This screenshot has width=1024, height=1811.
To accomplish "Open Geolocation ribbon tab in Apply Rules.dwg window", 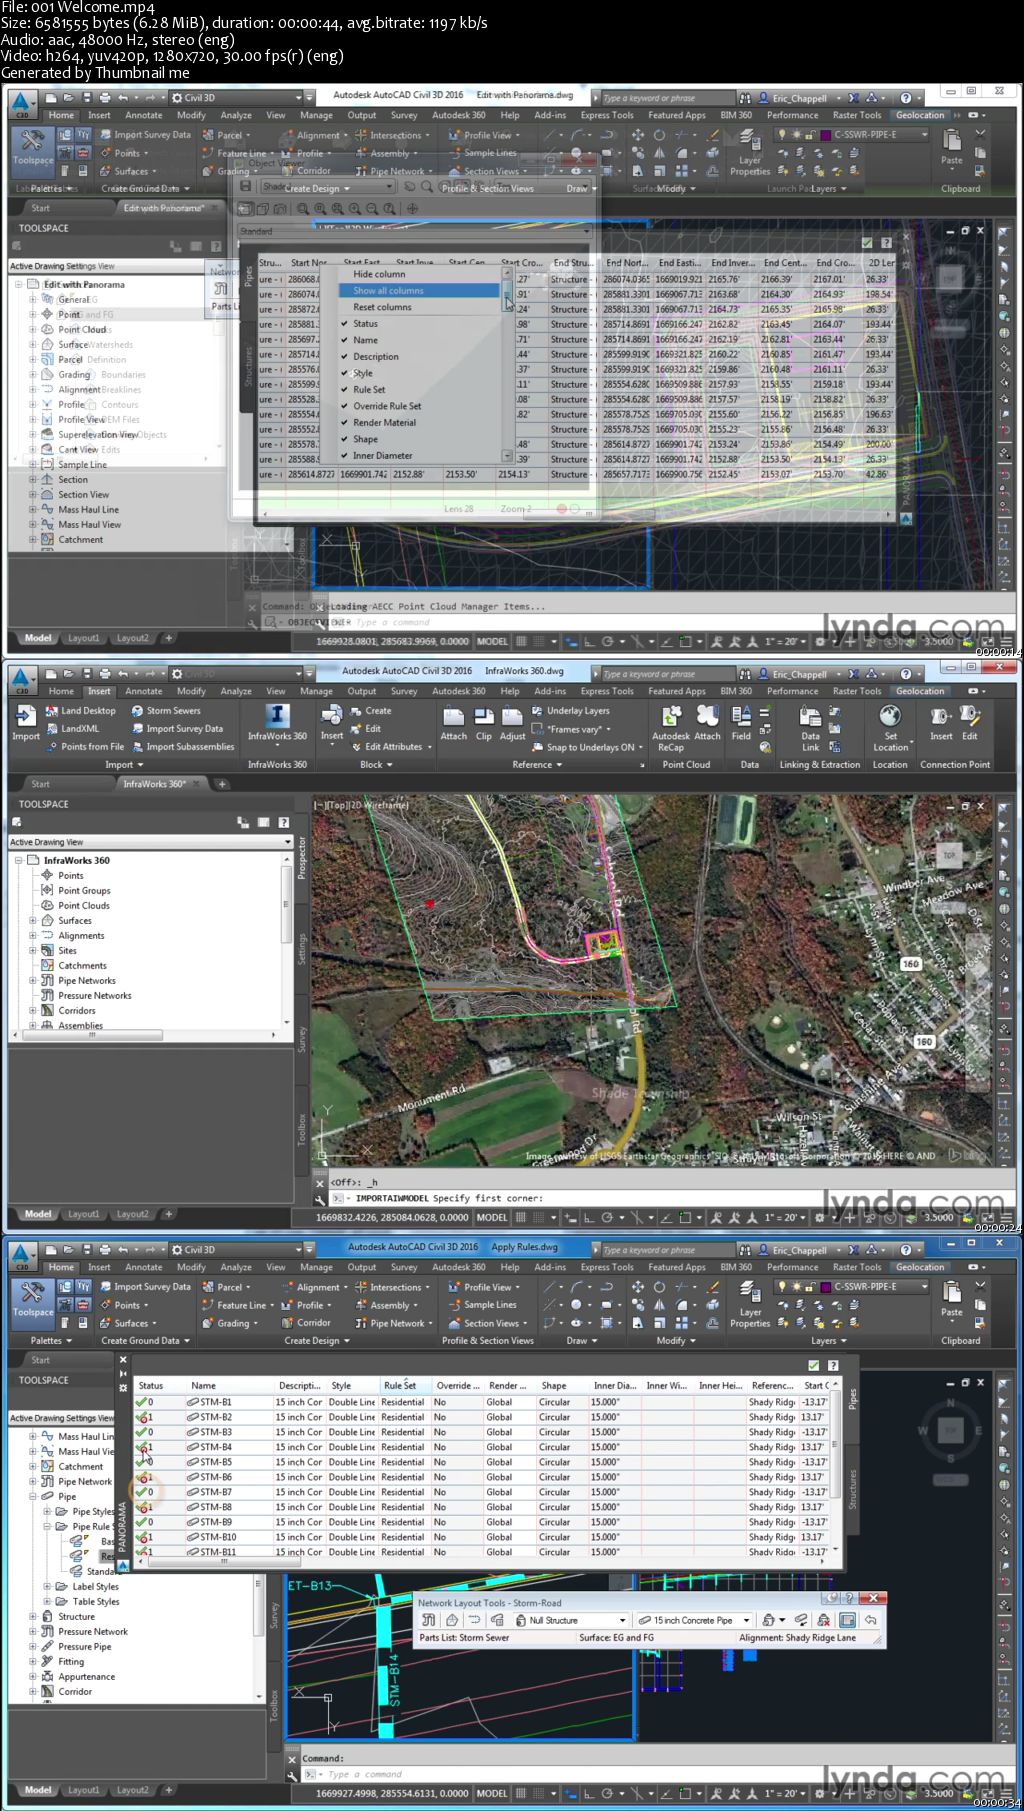I will point(920,1267).
